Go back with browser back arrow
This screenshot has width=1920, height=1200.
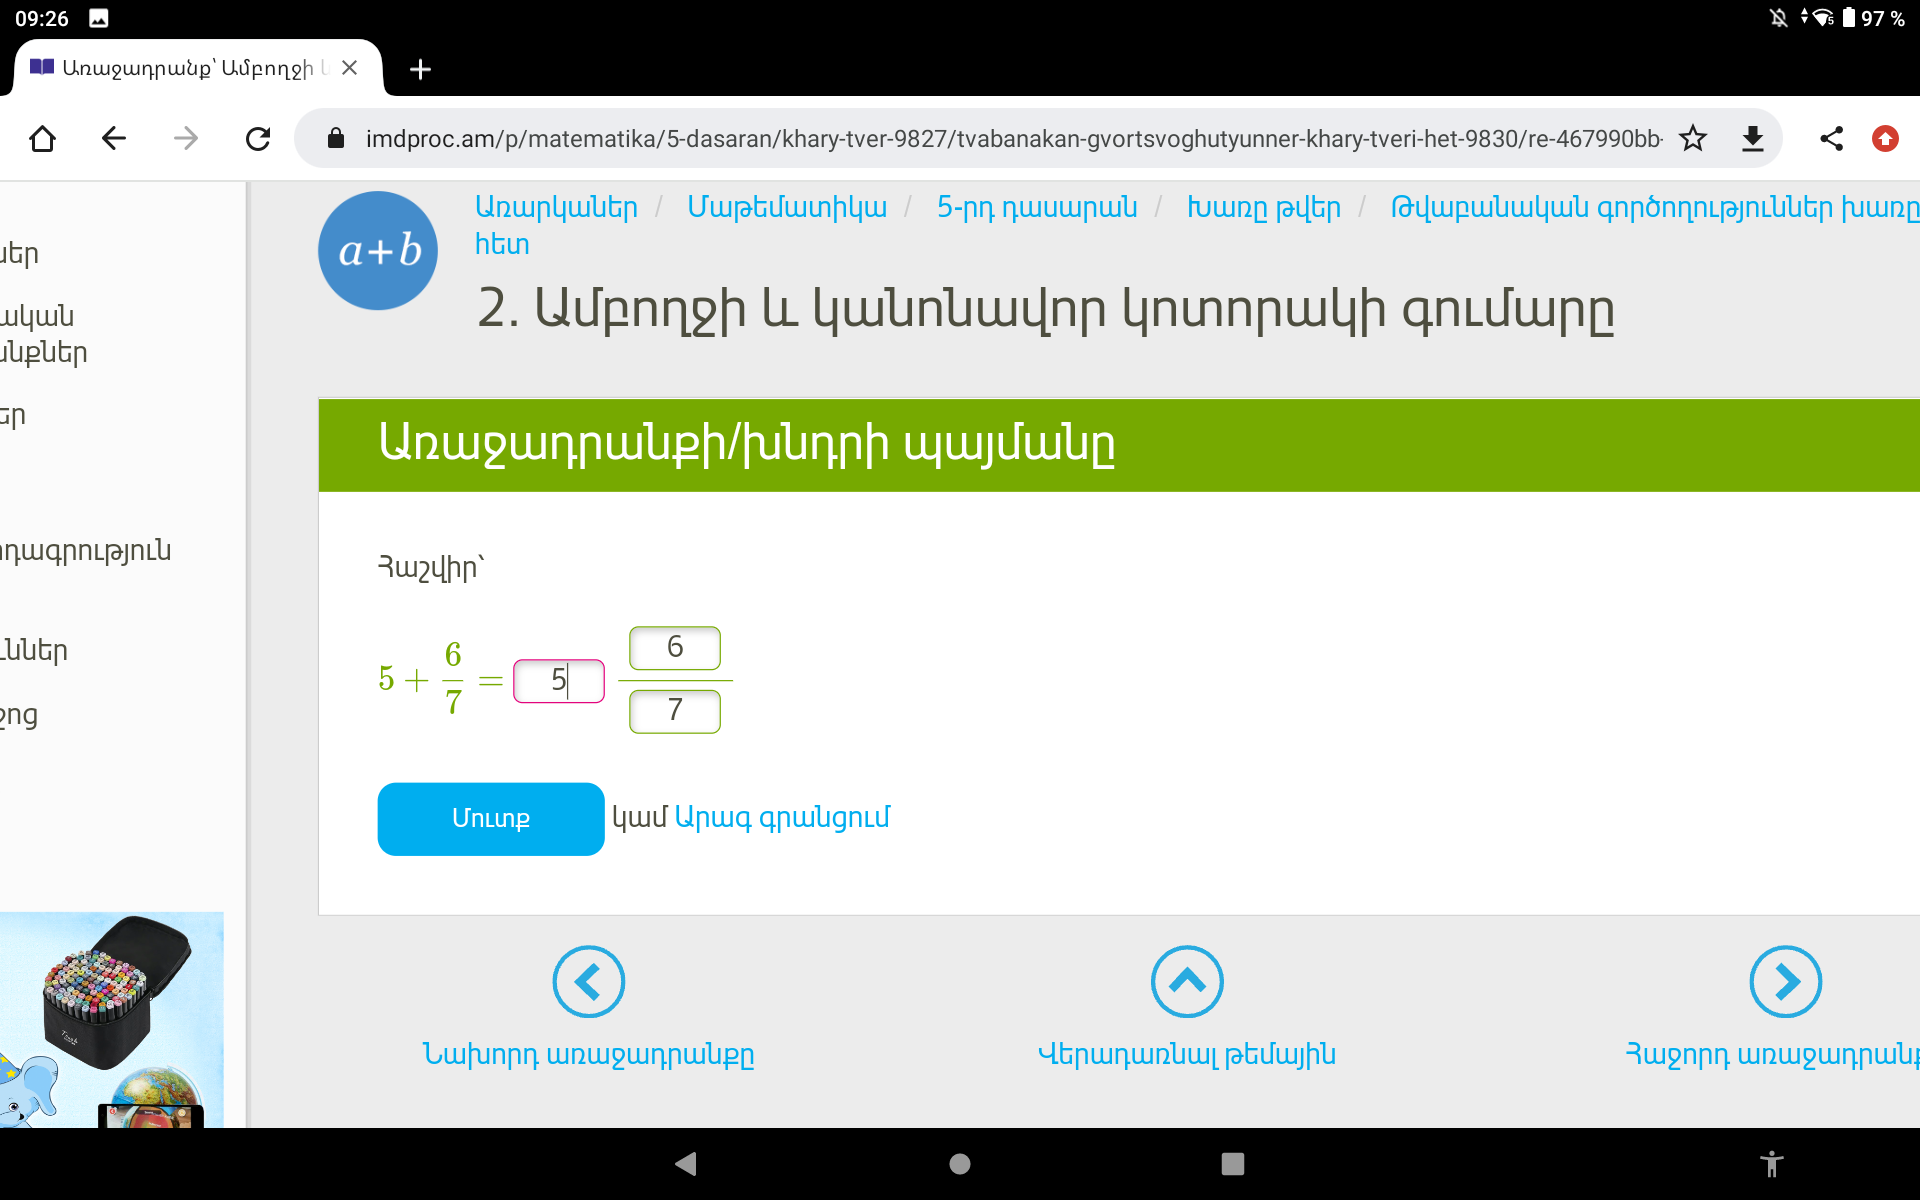click(114, 138)
